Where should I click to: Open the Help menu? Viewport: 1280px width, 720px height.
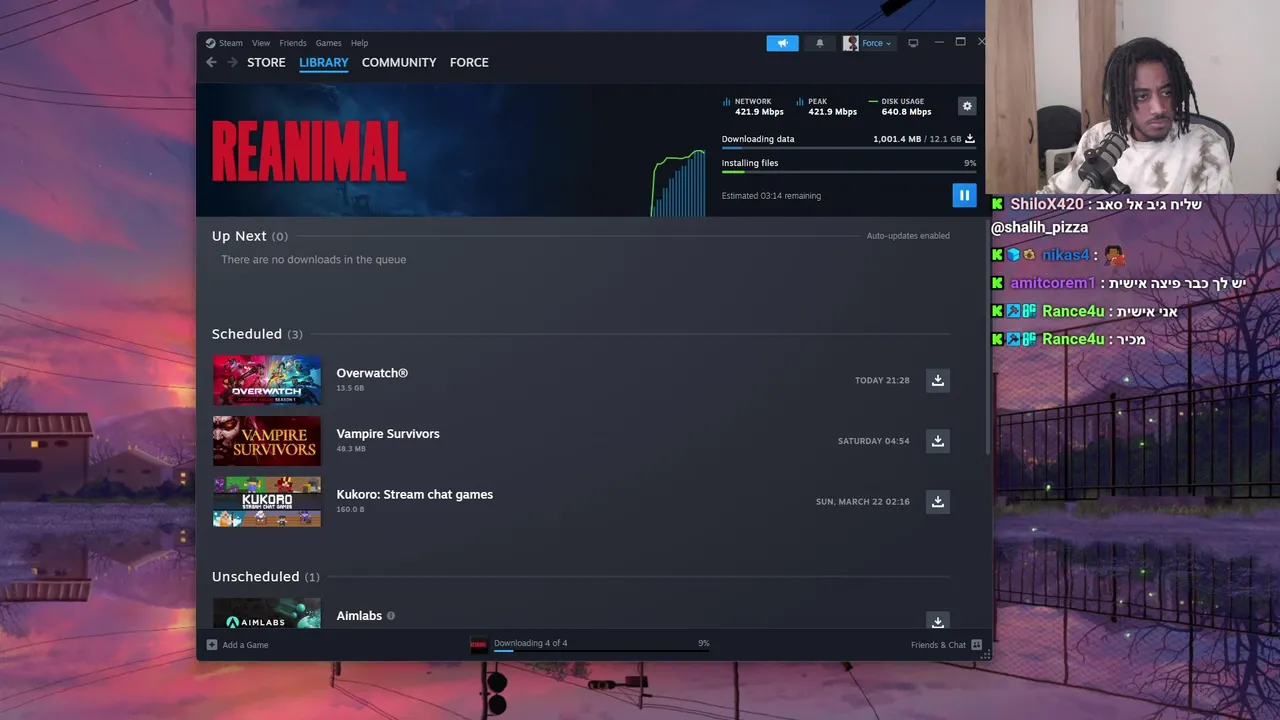click(x=359, y=43)
